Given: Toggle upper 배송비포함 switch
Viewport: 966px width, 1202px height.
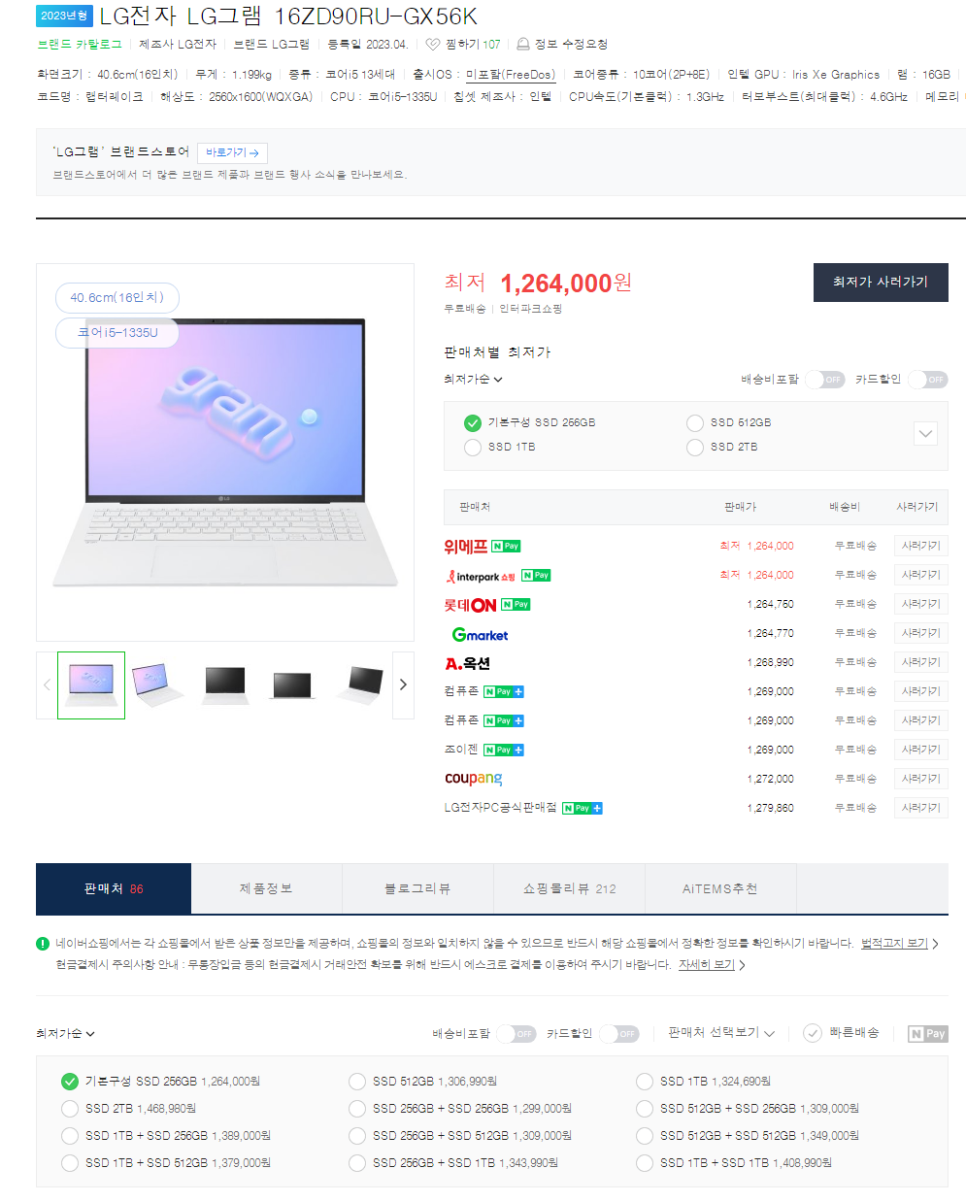Looking at the screenshot, I should point(825,380).
